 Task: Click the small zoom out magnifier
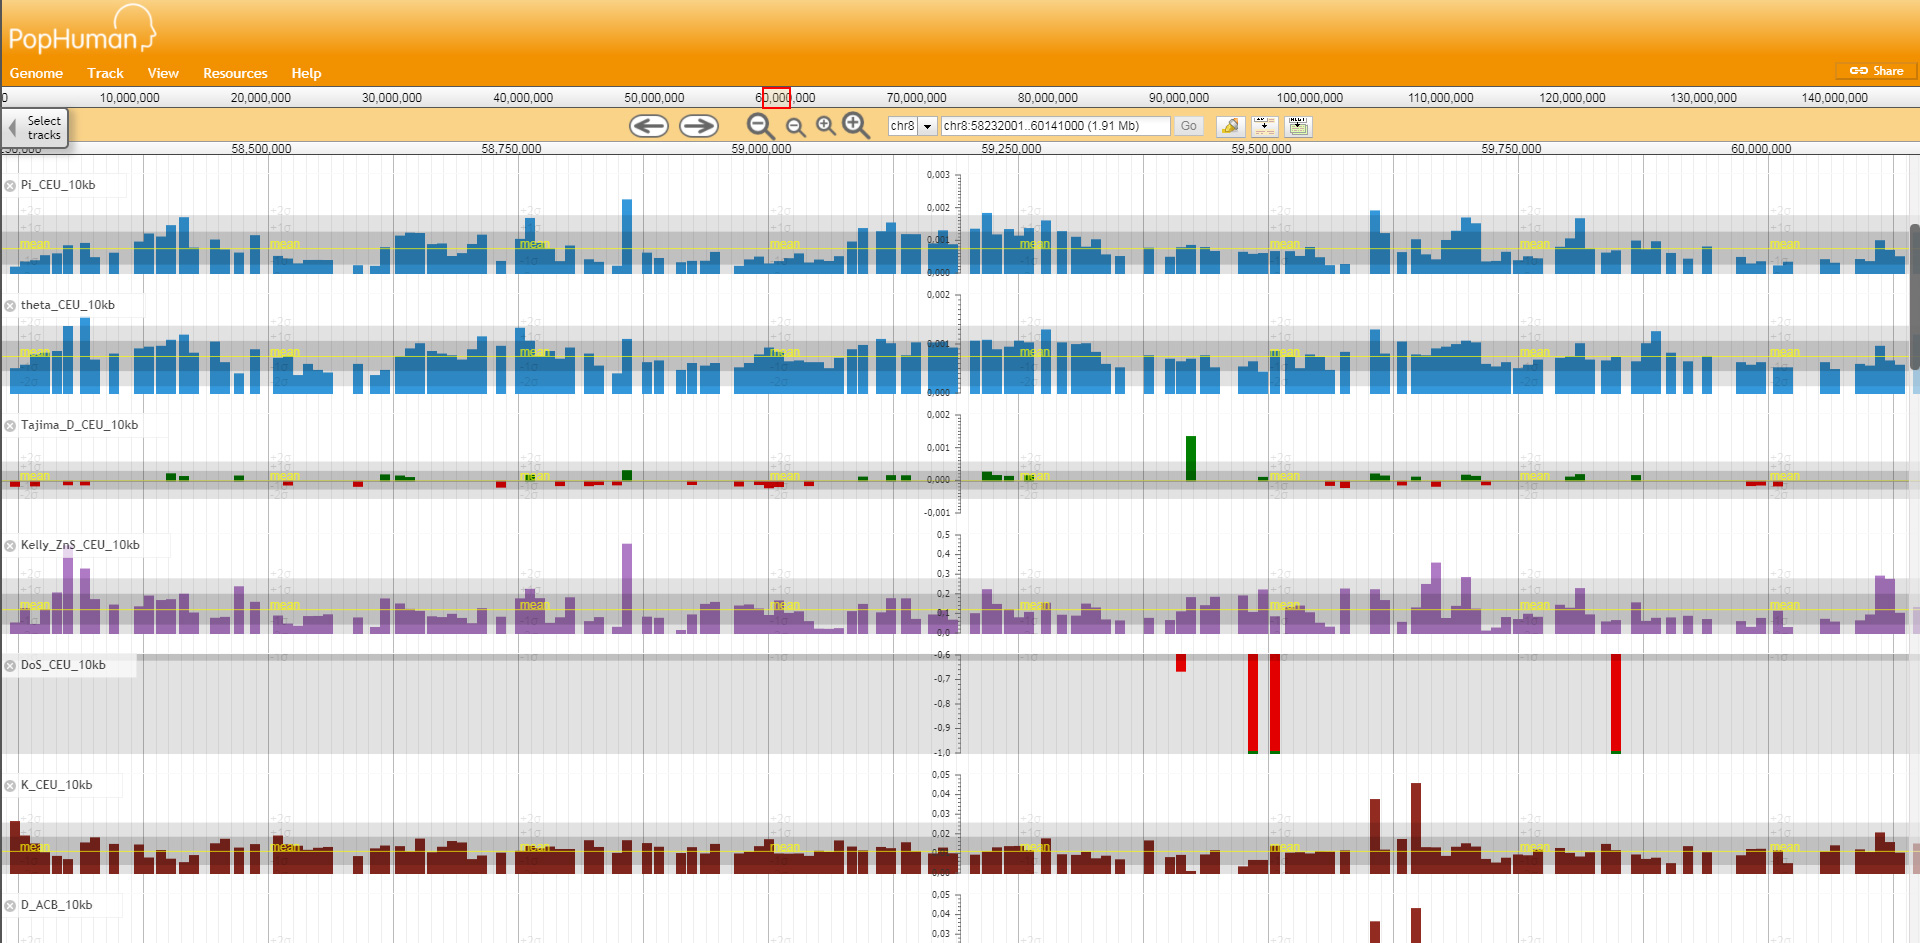click(795, 127)
